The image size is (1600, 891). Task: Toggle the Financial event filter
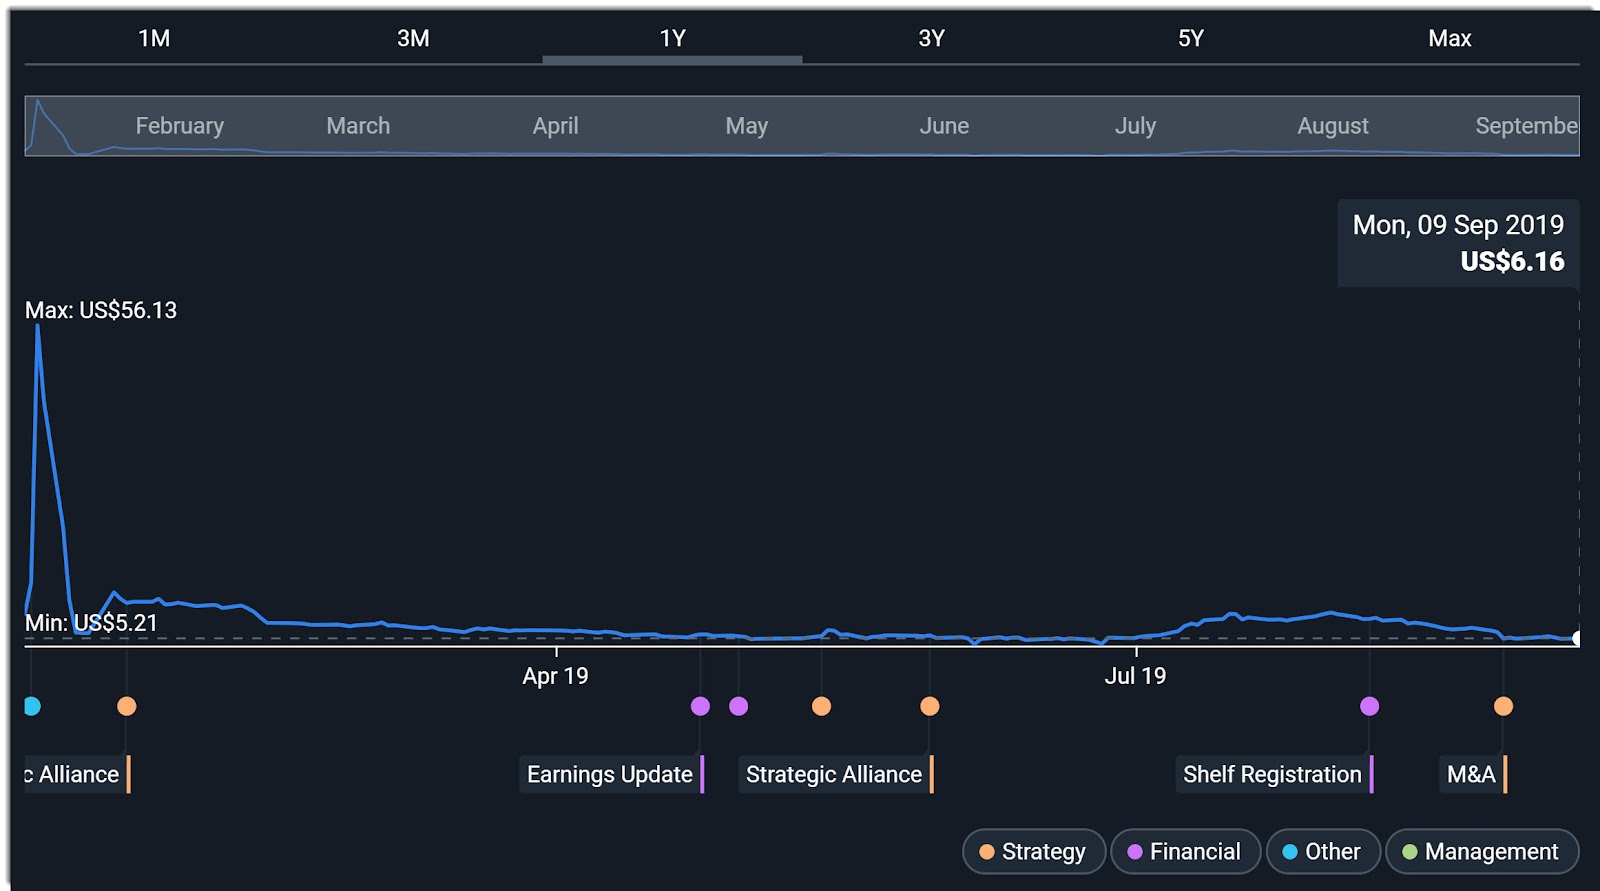coord(1185,852)
